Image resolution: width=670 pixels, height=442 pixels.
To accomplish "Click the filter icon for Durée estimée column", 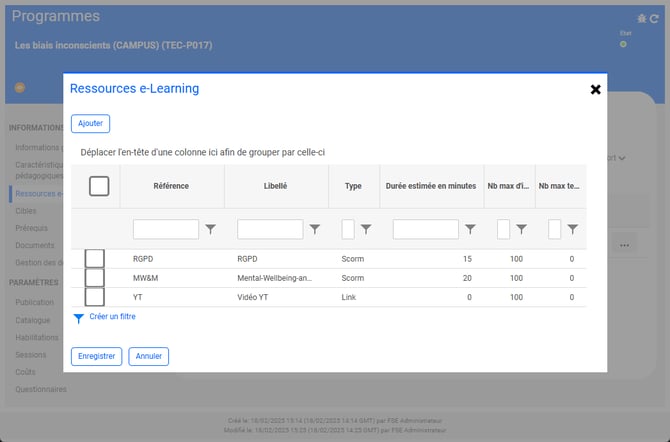I will pos(470,229).
